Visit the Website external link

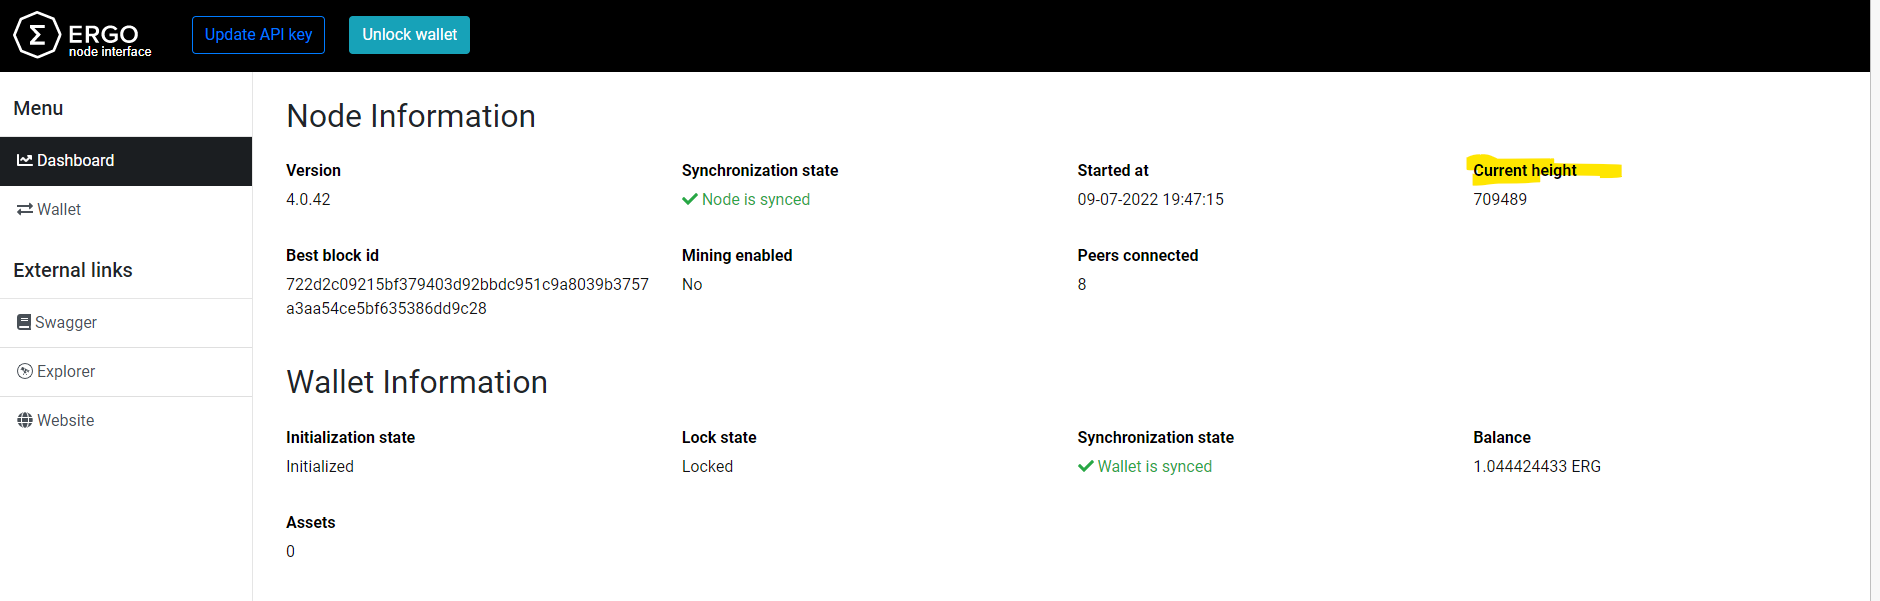66,420
